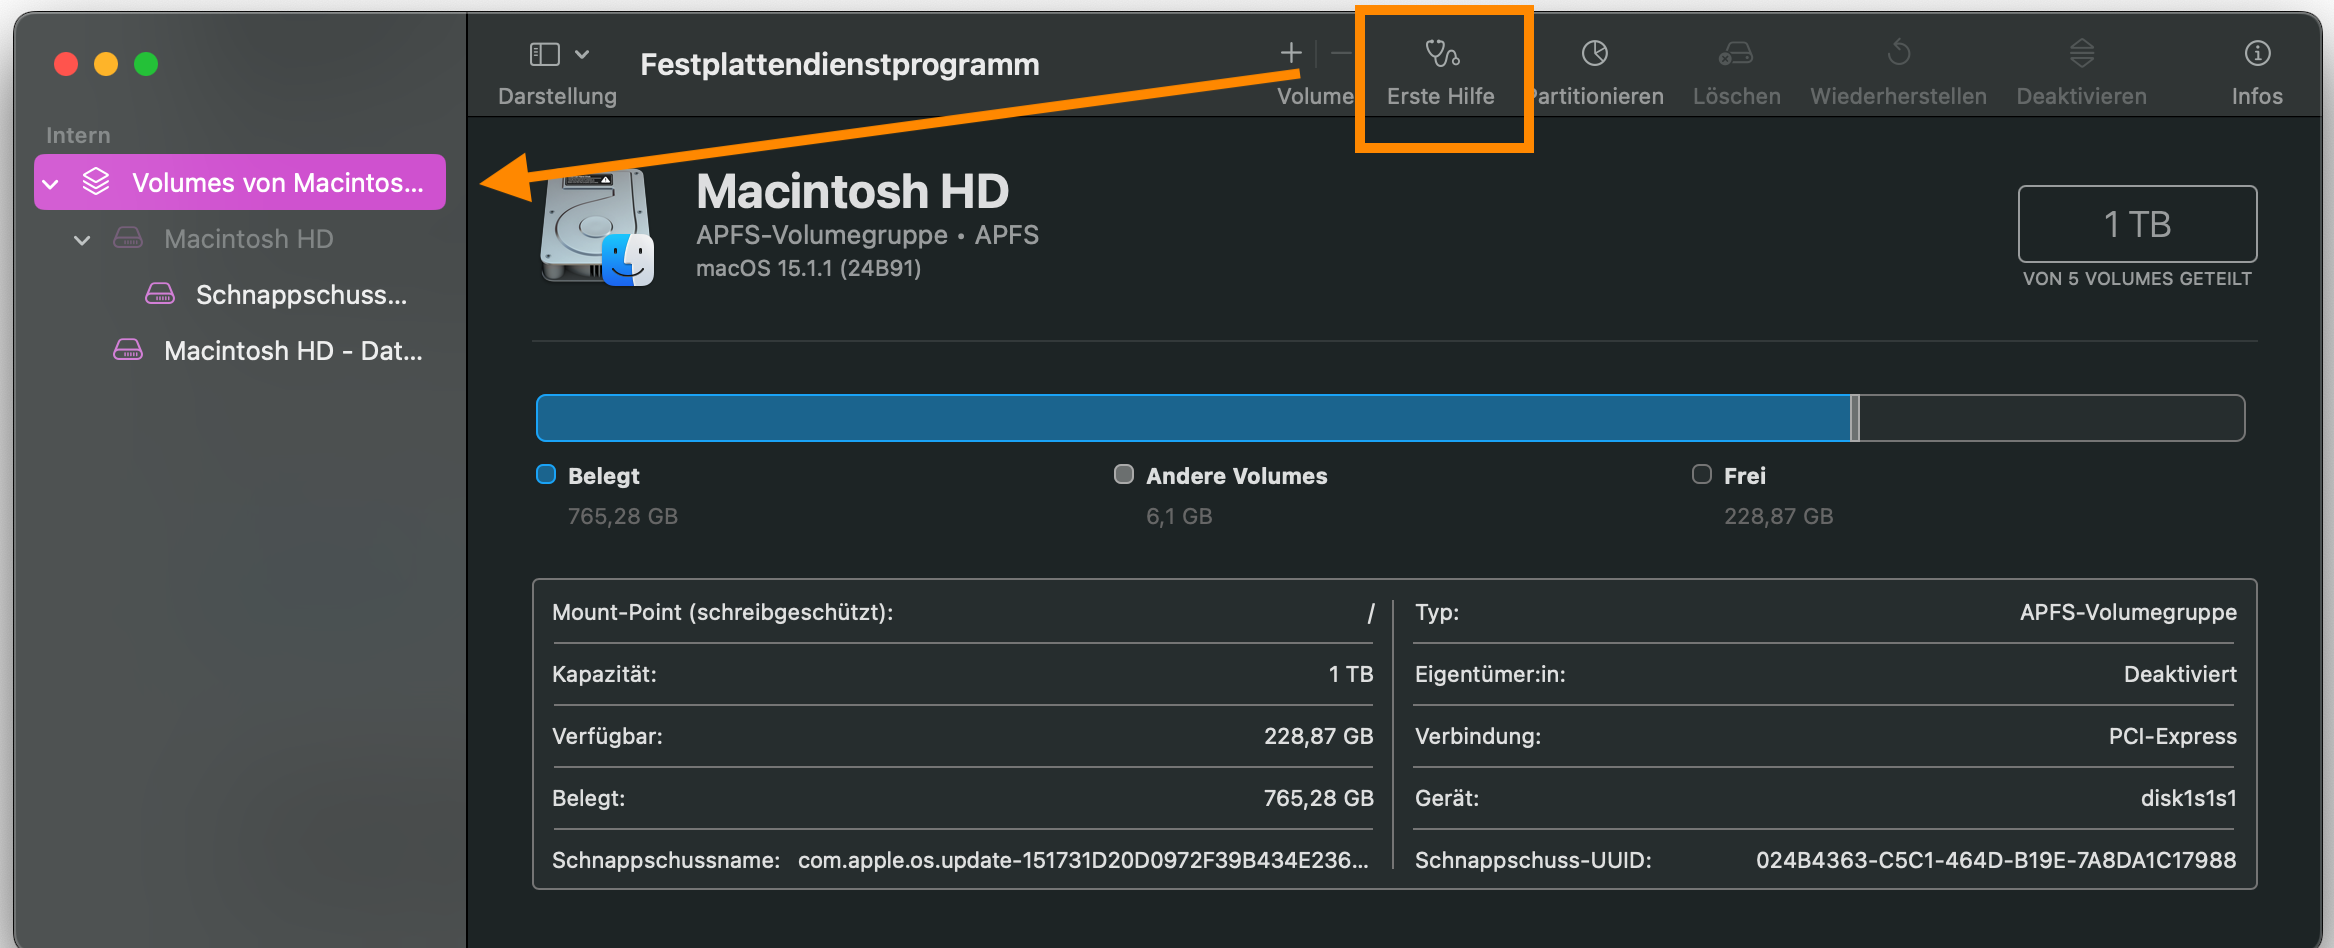Click the Frei legend indicator
This screenshot has height=948, width=2334.
click(1701, 475)
